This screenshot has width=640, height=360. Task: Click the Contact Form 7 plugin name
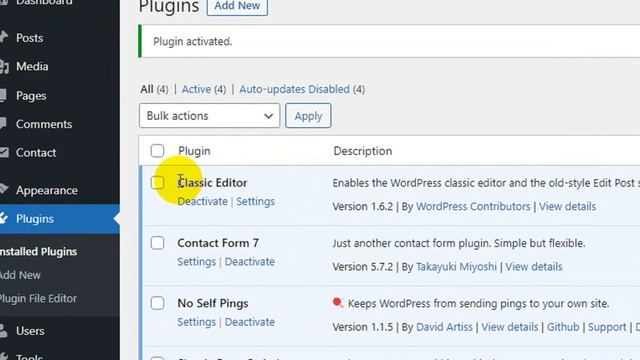coord(218,243)
